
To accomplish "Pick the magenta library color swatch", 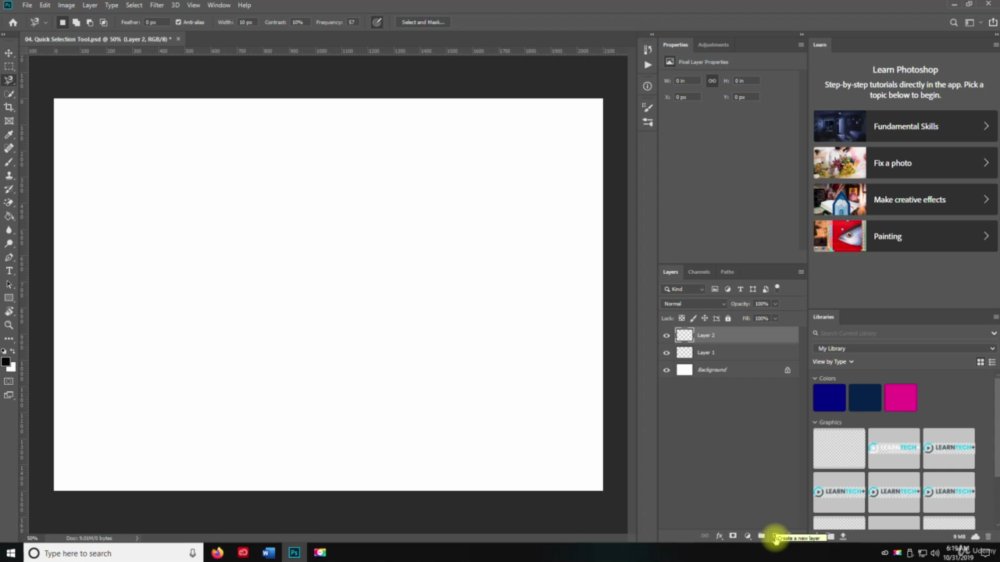I will (x=901, y=397).
